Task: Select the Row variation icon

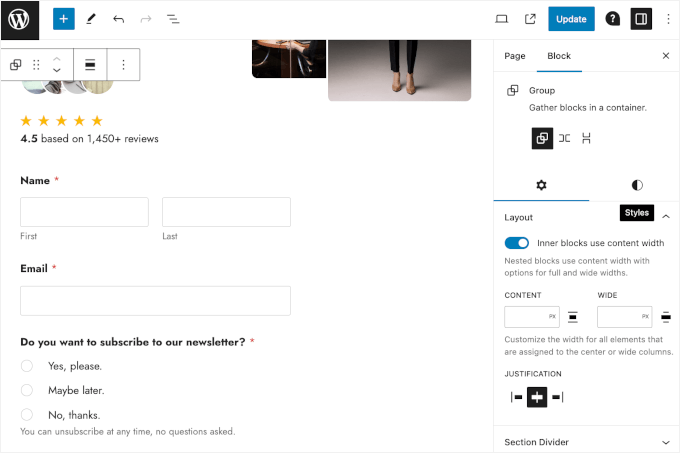Action: pyautogui.click(x=564, y=138)
